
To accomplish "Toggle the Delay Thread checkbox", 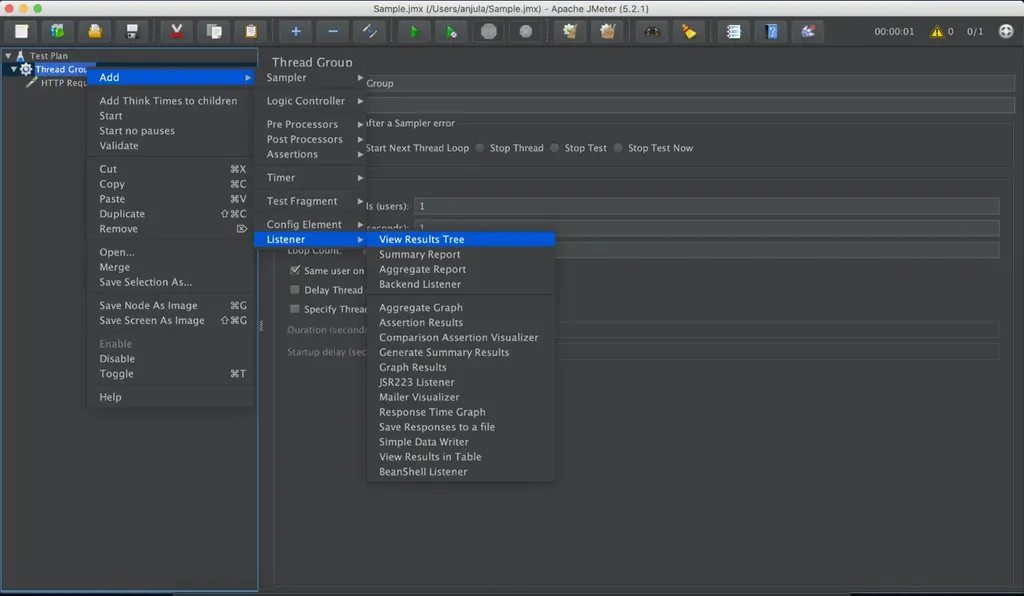I will pyautogui.click(x=295, y=290).
